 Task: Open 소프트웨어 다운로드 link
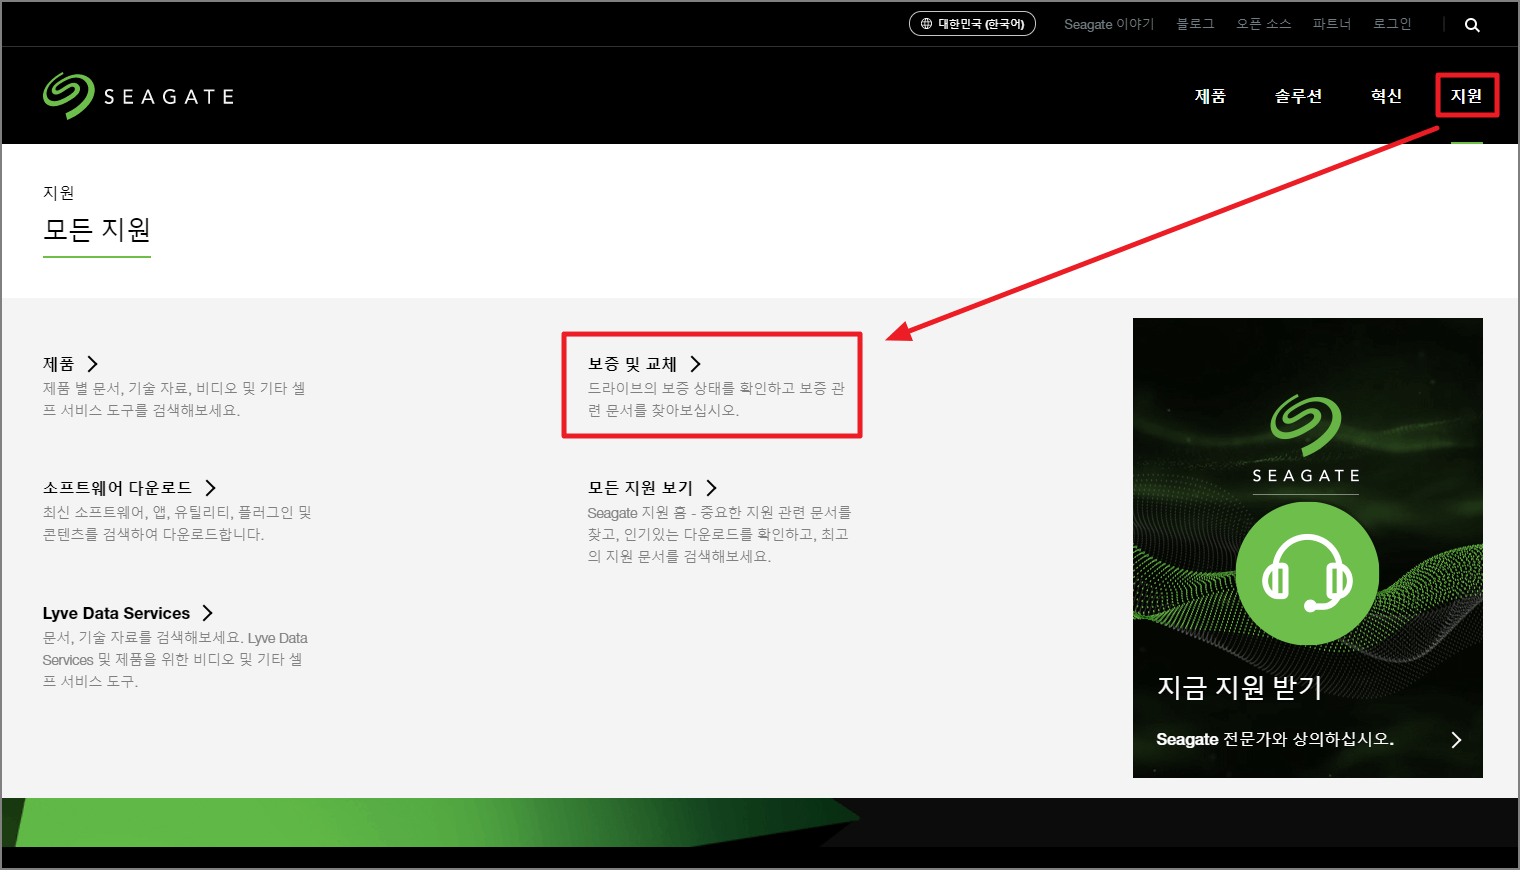(x=117, y=488)
